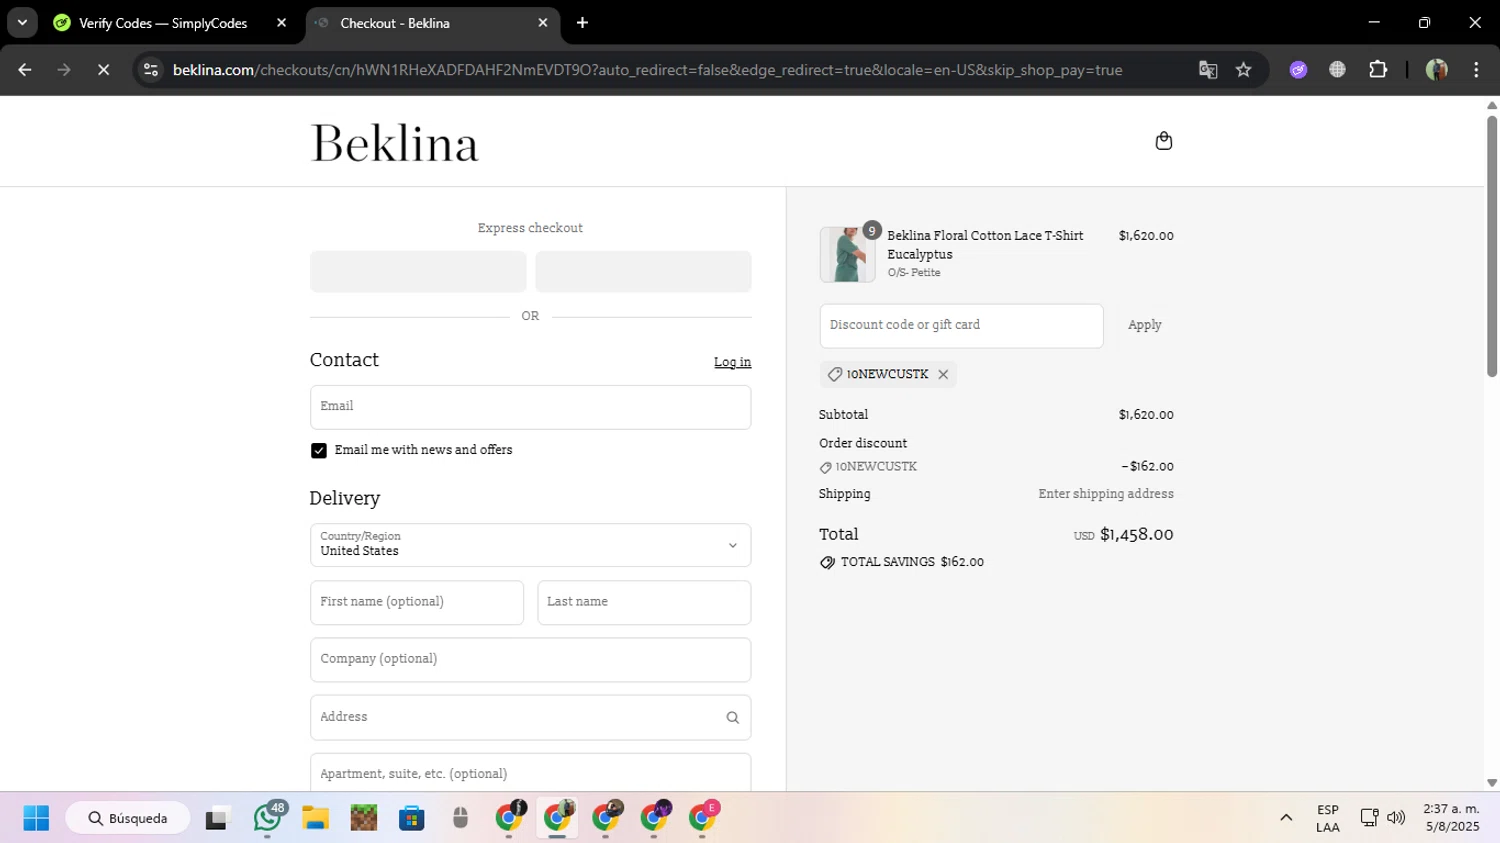Uncheck Email me with news and offers
This screenshot has height=843, width=1500.
coord(319,451)
